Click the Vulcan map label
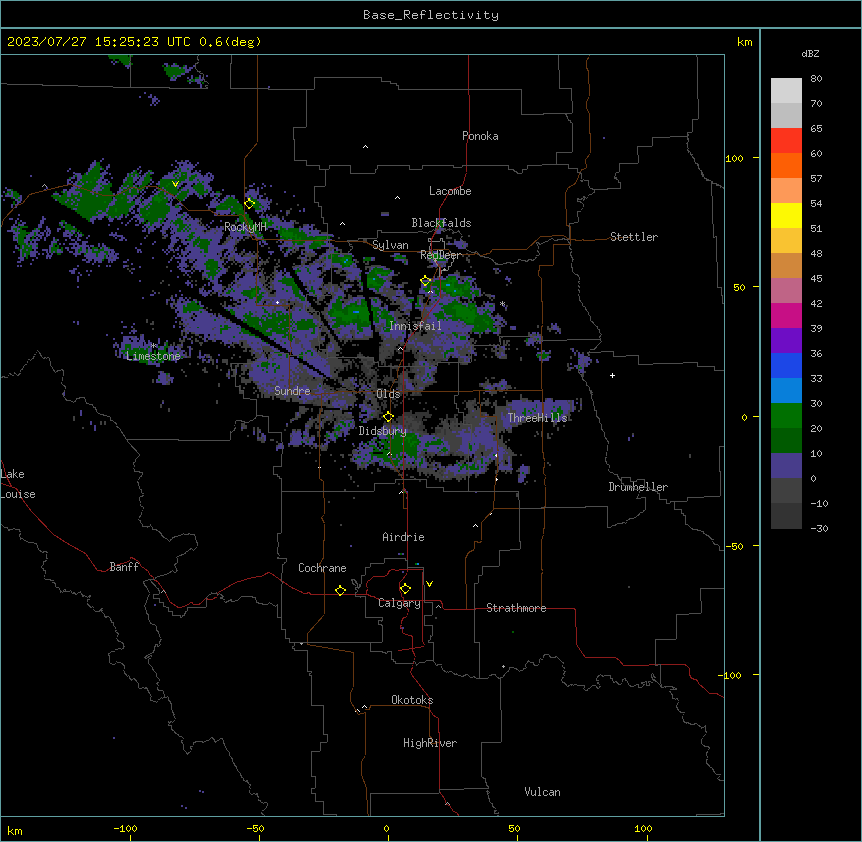The image size is (862, 842). point(543,792)
